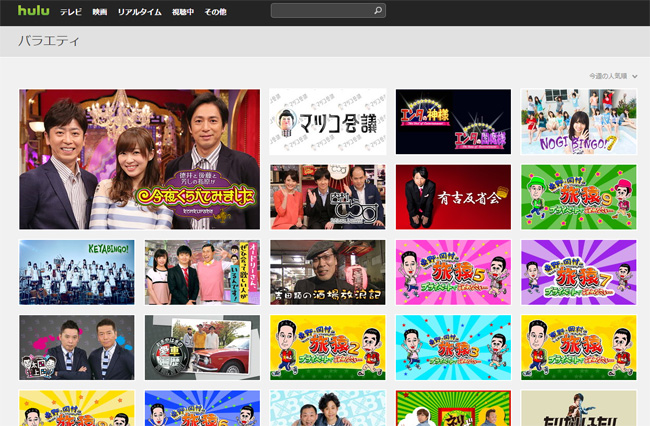Open the 旅猿3 show thumbnail
This screenshot has height=426, width=650.
click(453, 347)
